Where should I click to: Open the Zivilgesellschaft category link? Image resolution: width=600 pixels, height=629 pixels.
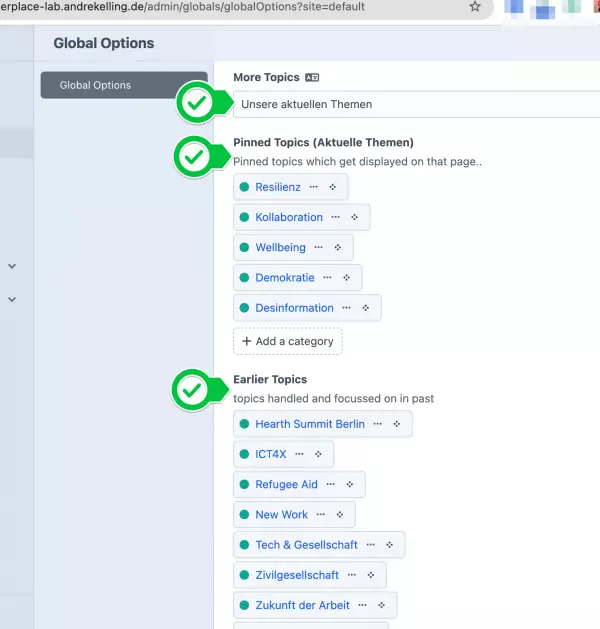click(x=297, y=575)
